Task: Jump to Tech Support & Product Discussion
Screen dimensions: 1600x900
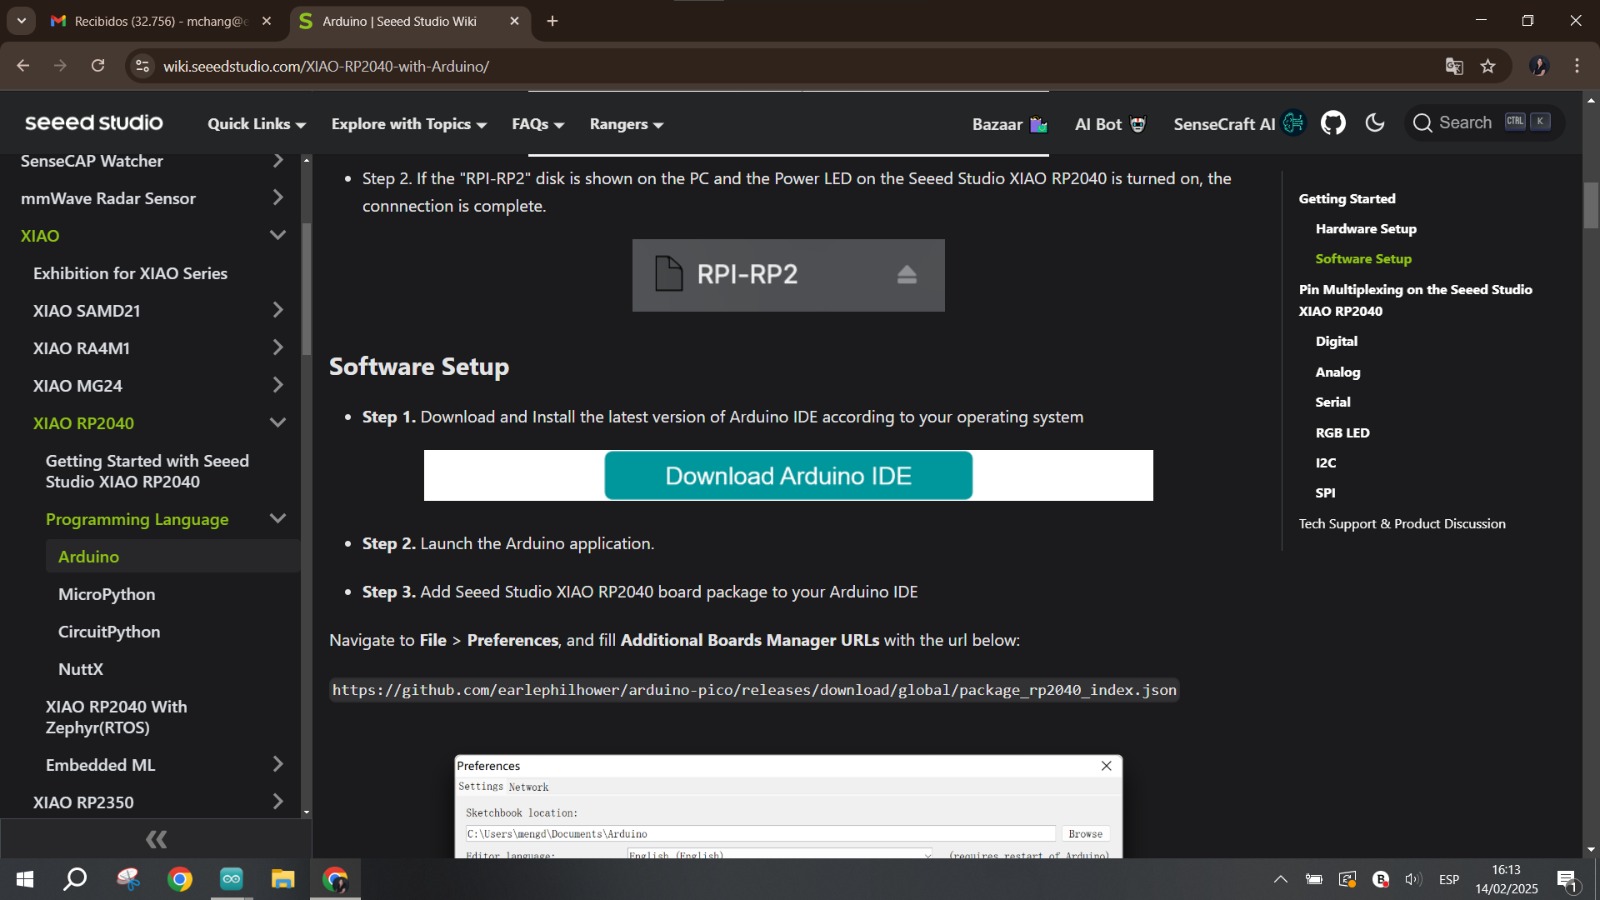Action: 1402,524
